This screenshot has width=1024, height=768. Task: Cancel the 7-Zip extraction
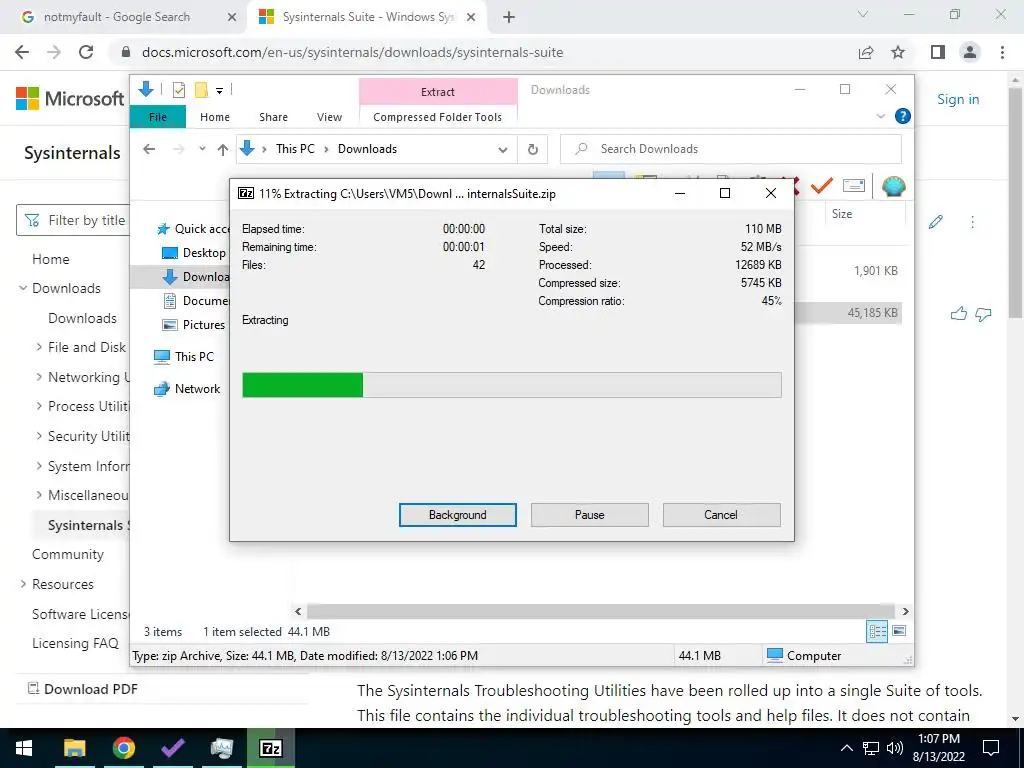coord(721,515)
